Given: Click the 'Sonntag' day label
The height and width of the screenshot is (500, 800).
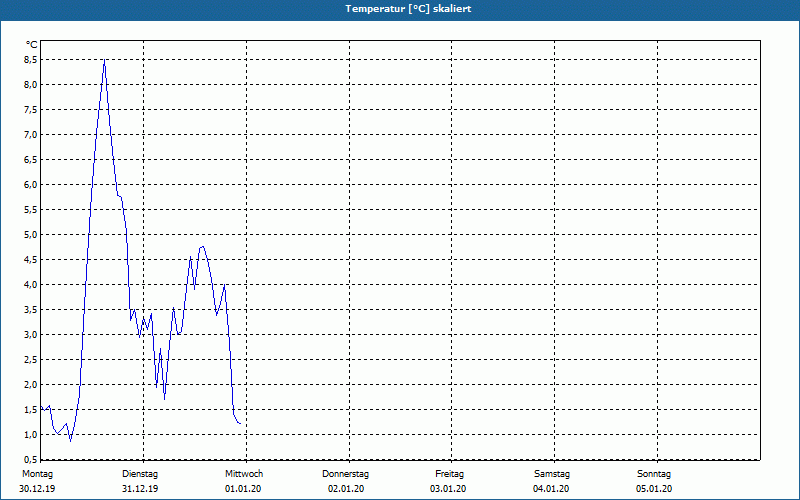Looking at the screenshot, I should point(654,474).
